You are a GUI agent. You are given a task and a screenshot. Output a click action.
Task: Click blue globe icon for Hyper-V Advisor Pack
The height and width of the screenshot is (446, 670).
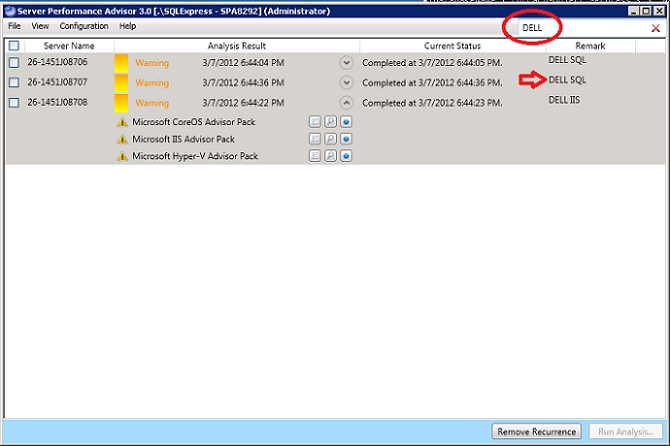(x=346, y=156)
